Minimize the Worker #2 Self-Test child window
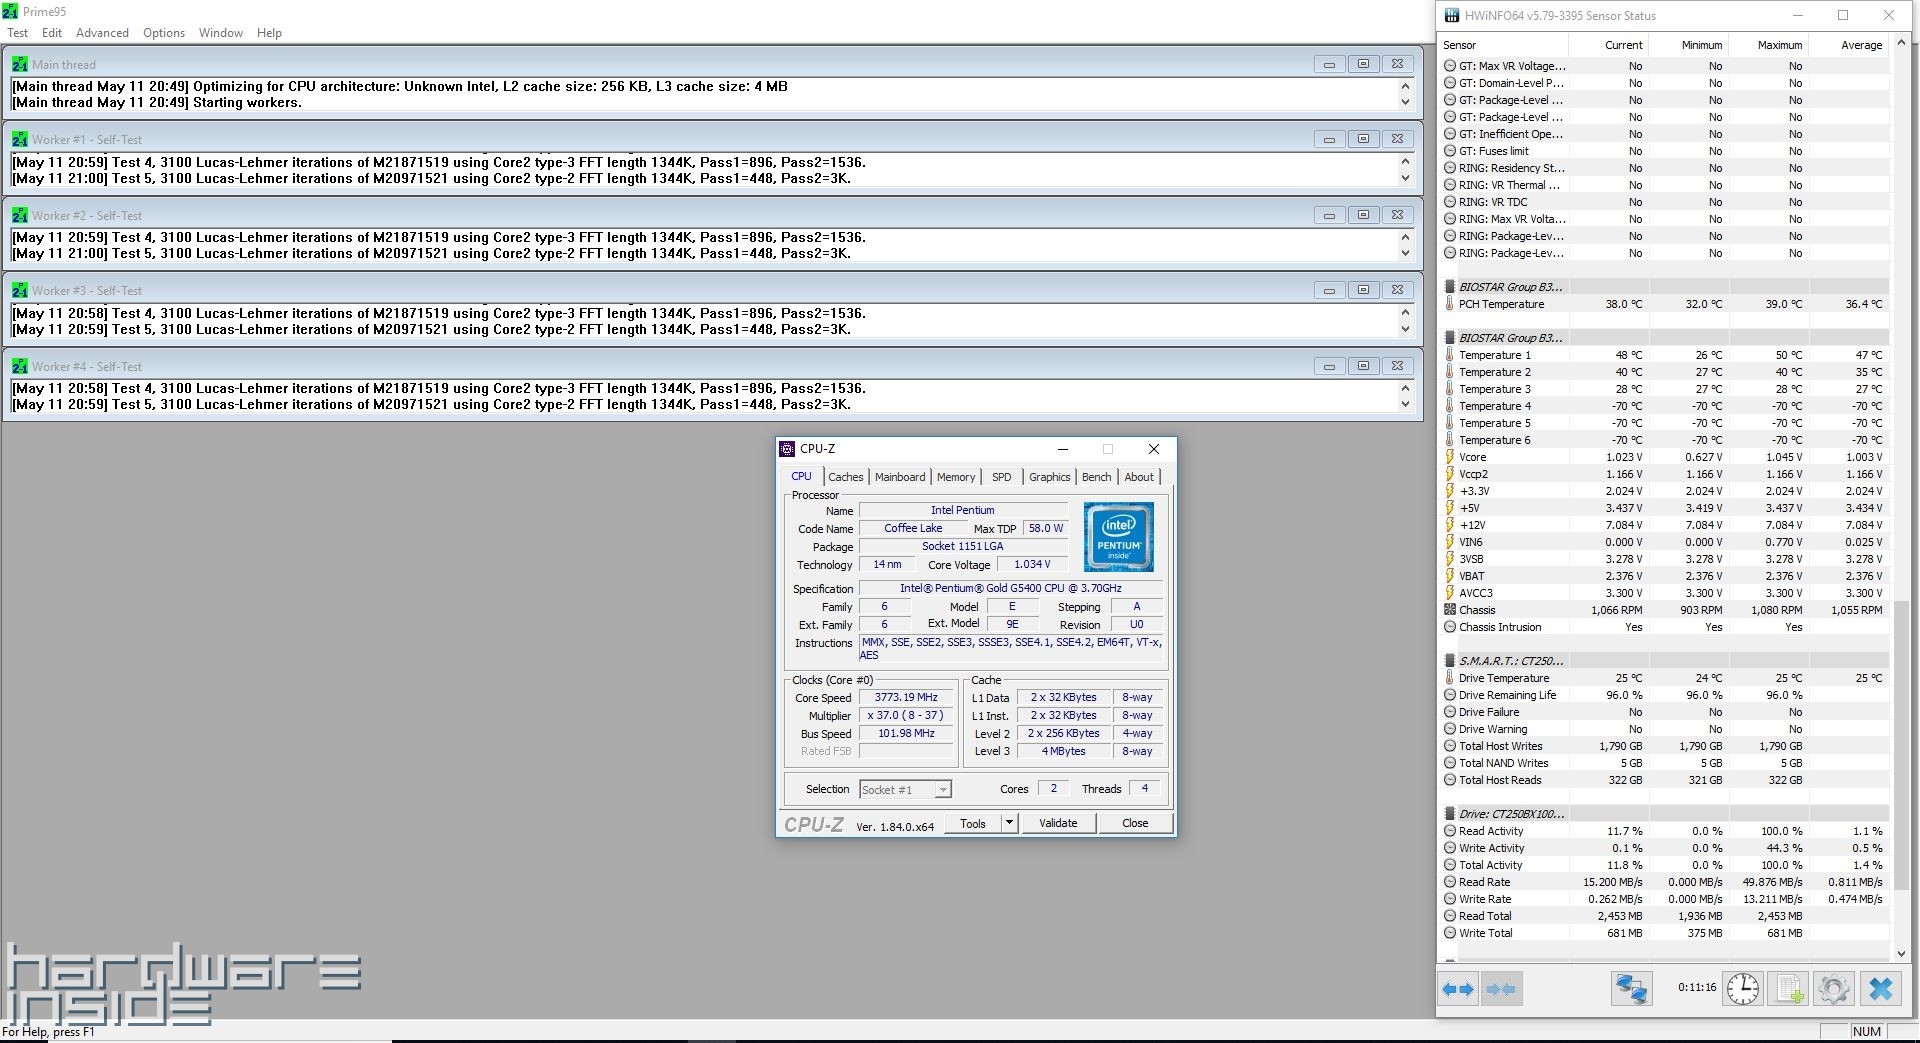The width and height of the screenshot is (1920, 1043). [x=1329, y=215]
